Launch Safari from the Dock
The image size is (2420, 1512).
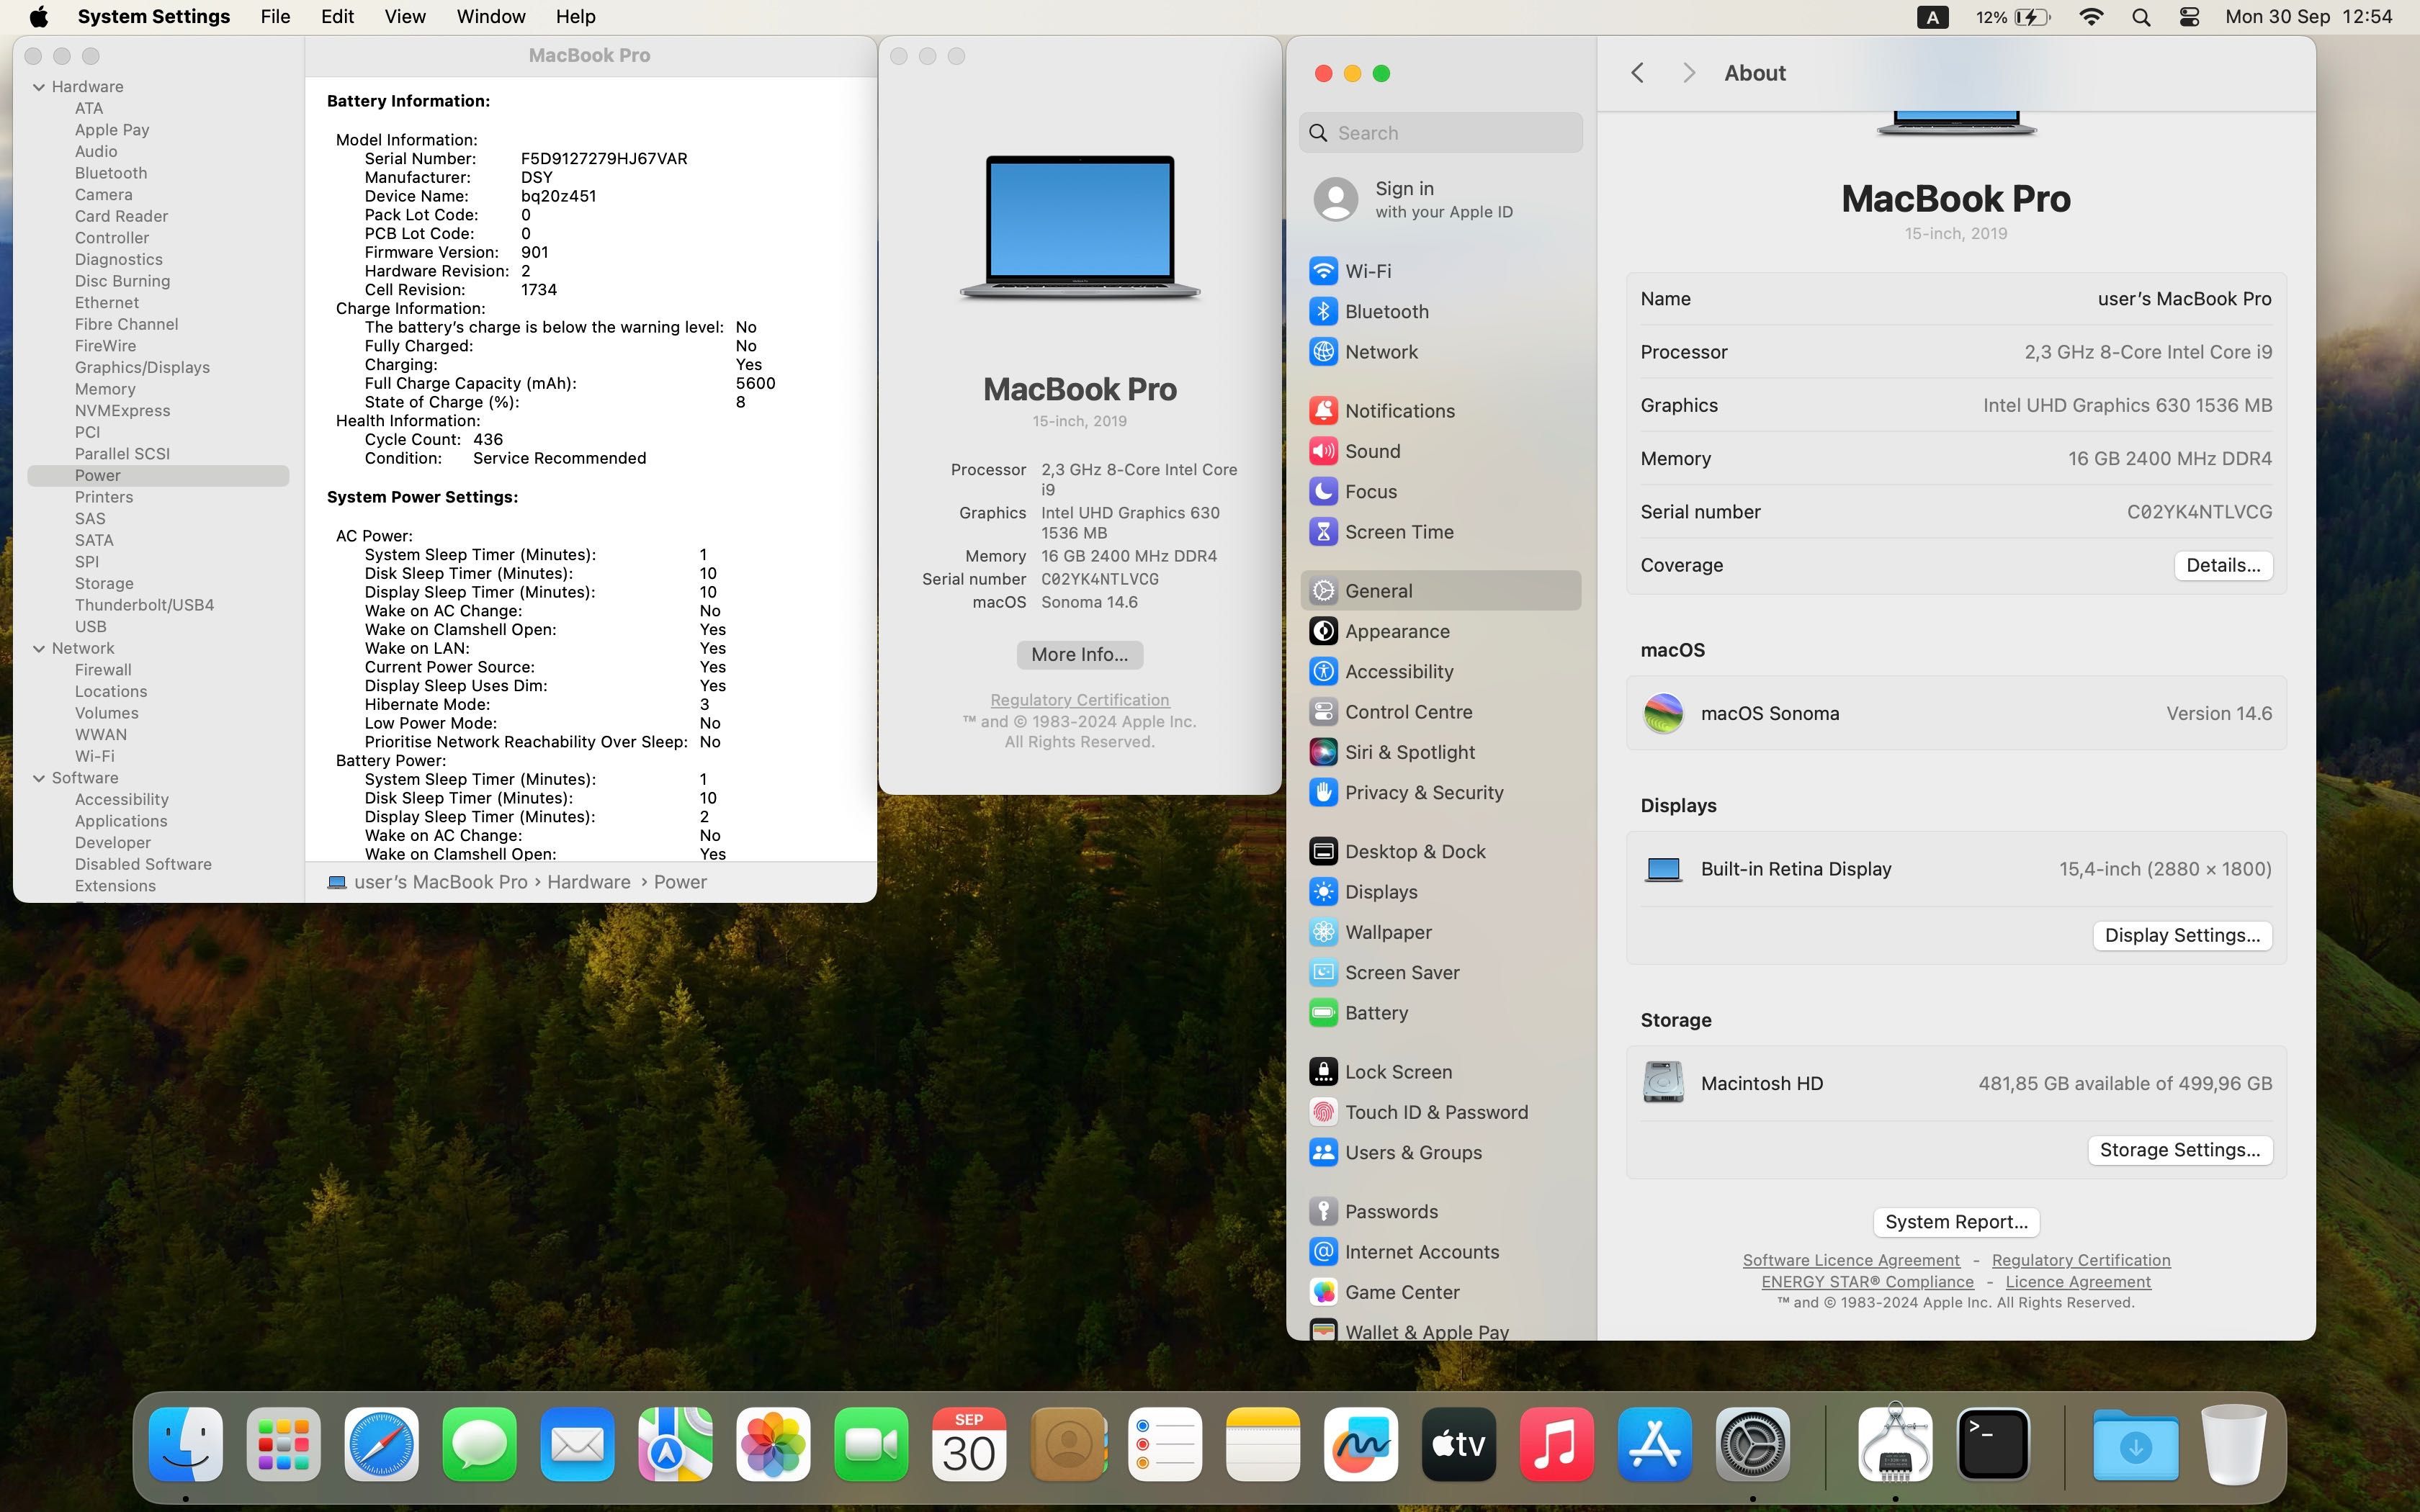(x=382, y=1444)
